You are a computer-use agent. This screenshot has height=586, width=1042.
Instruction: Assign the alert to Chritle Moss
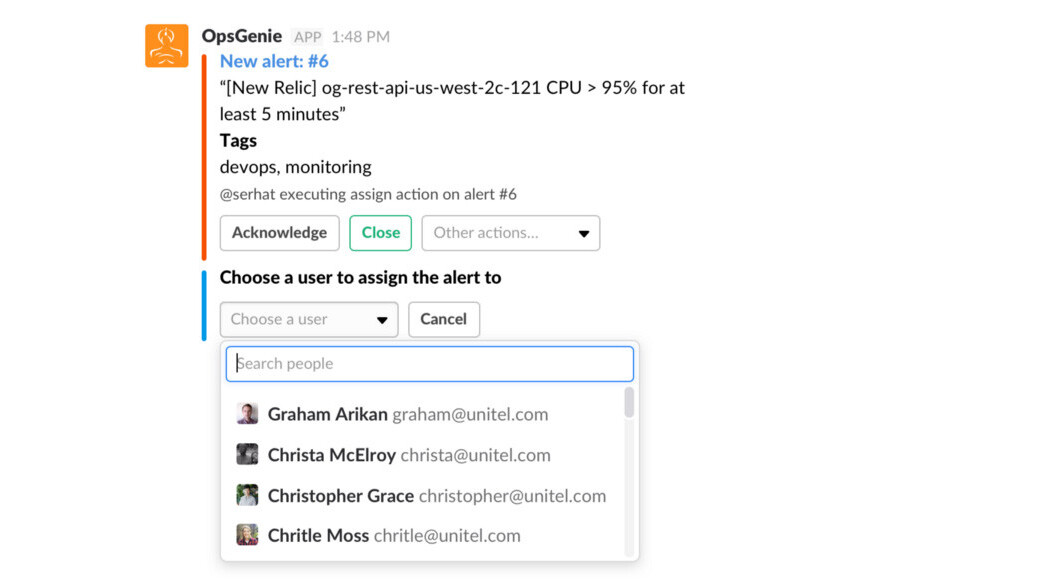click(x=394, y=535)
